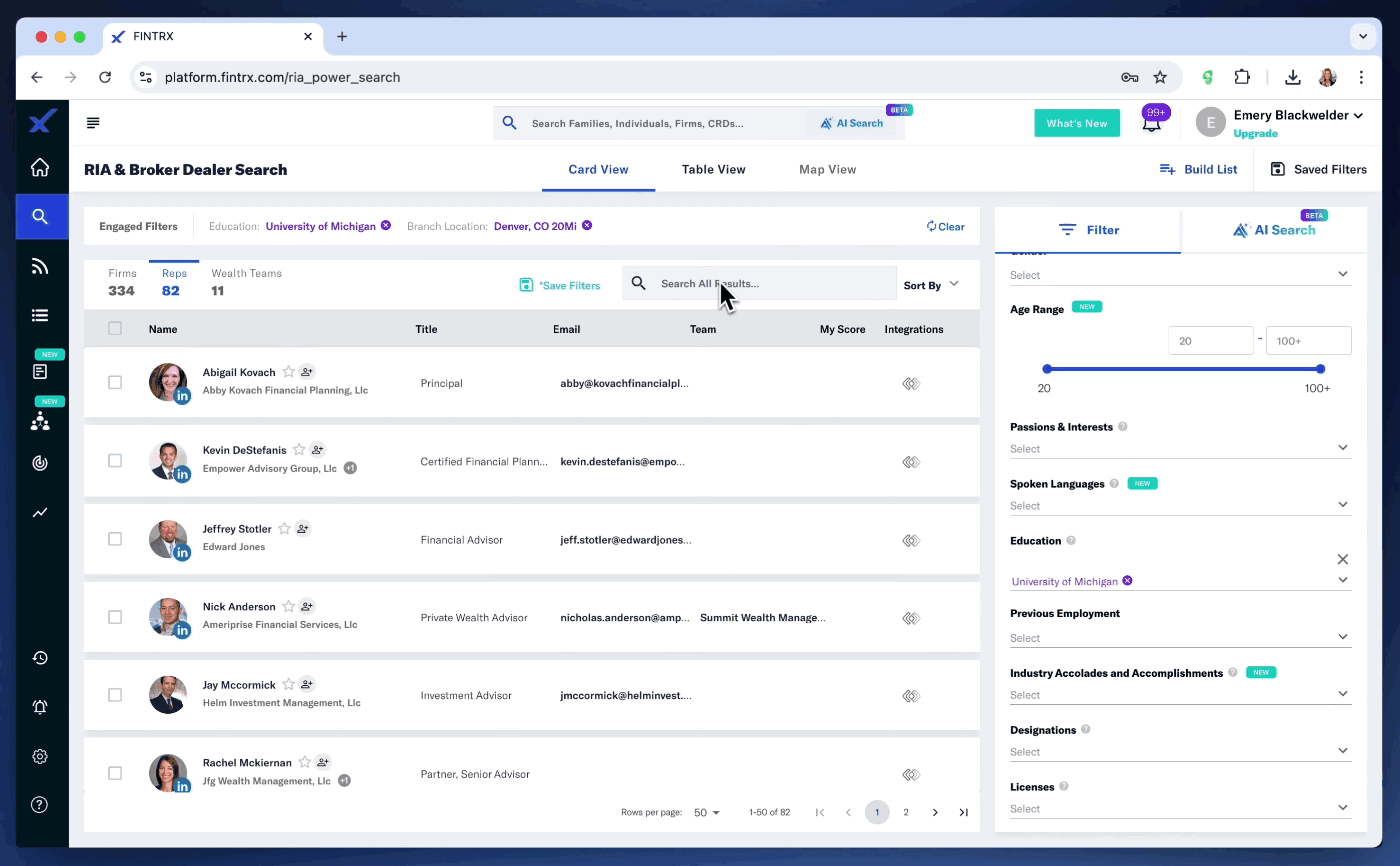Click the right Age Range slider handle at 100+
The width and height of the screenshot is (1400, 866).
click(x=1321, y=369)
